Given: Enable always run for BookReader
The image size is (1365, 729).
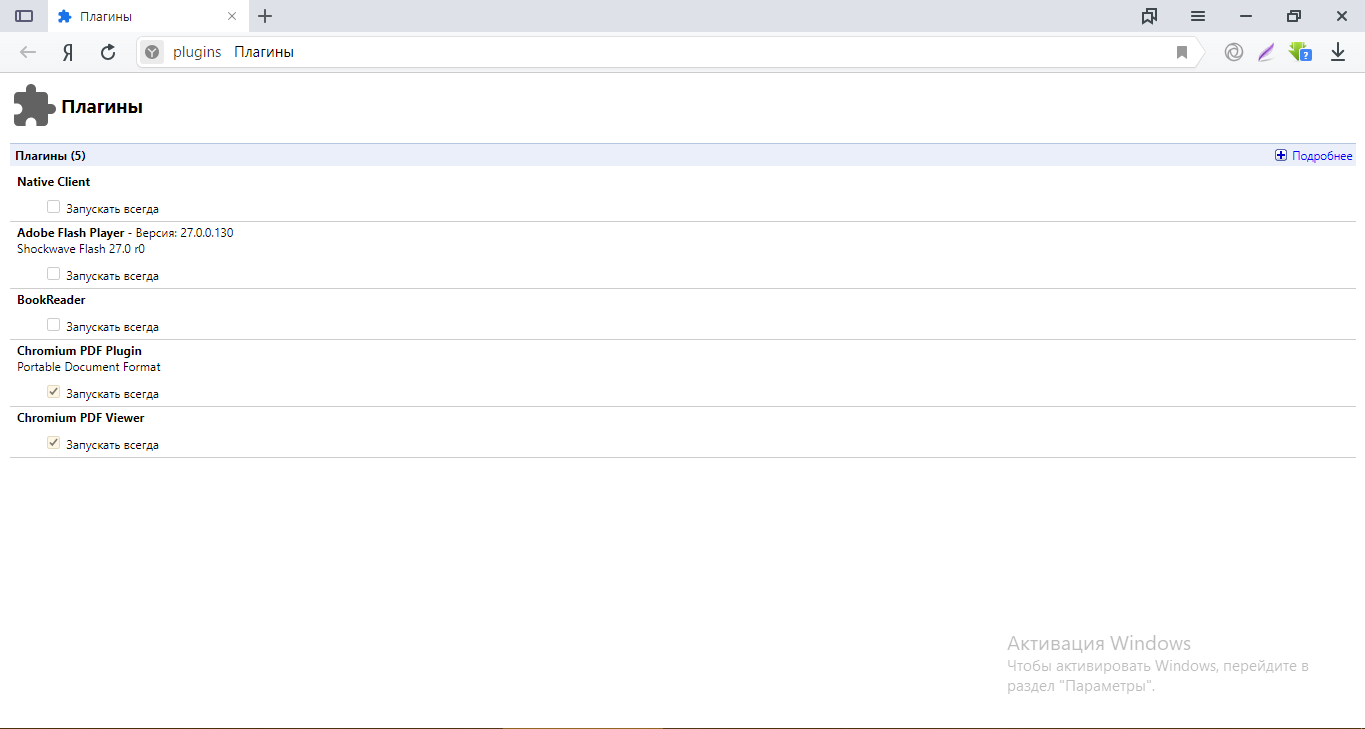Looking at the screenshot, I should click(54, 325).
